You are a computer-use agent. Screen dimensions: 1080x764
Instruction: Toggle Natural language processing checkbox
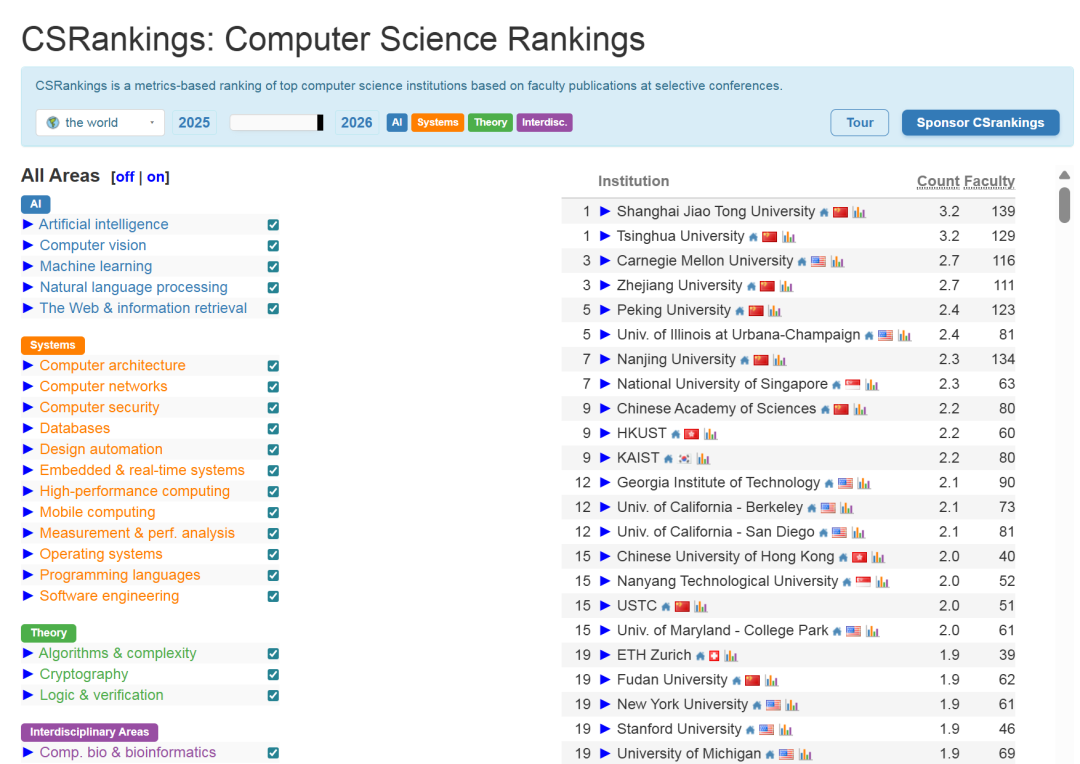(x=273, y=288)
